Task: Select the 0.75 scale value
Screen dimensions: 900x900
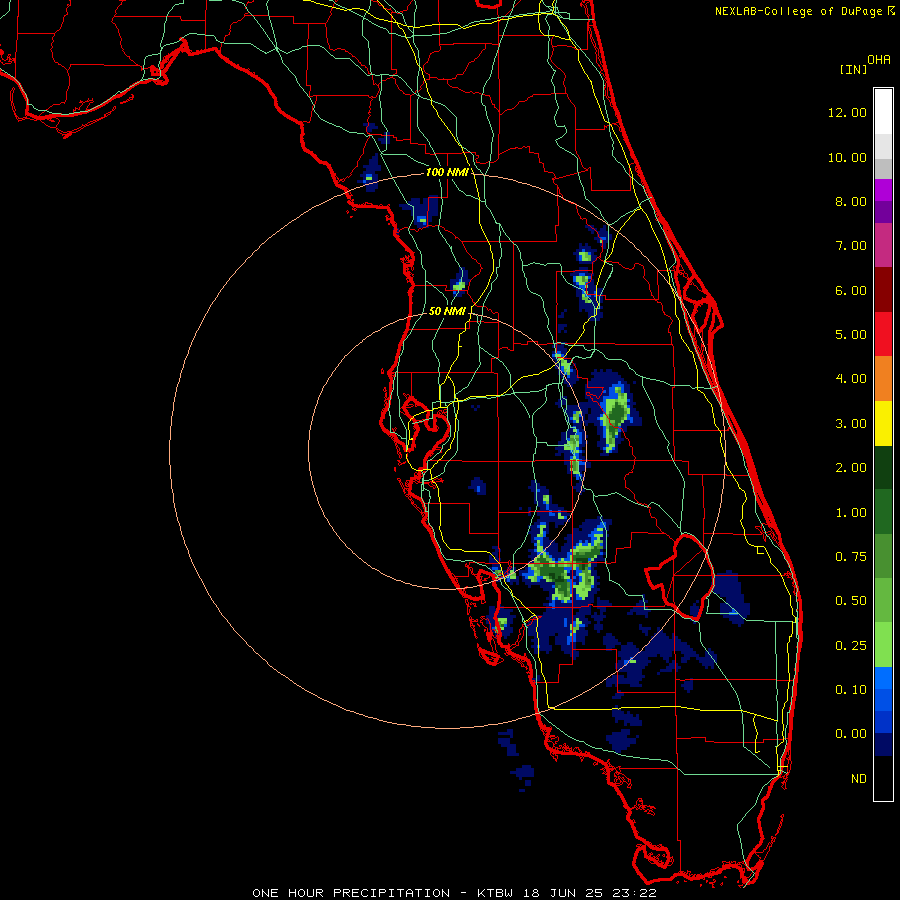Action: pyautogui.click(x=851, y=557)
